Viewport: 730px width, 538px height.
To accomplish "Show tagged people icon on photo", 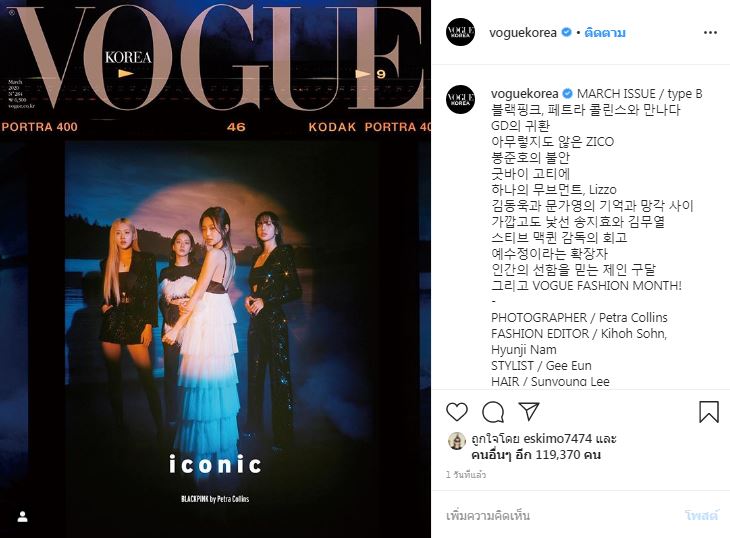I will tap(22, 517).
